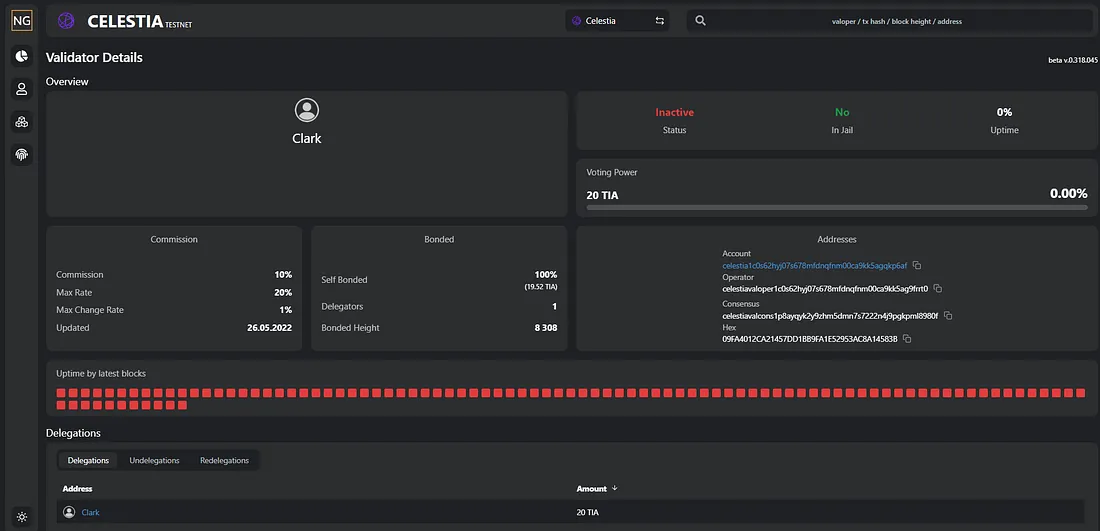Click the Commission 10% value

283,275
